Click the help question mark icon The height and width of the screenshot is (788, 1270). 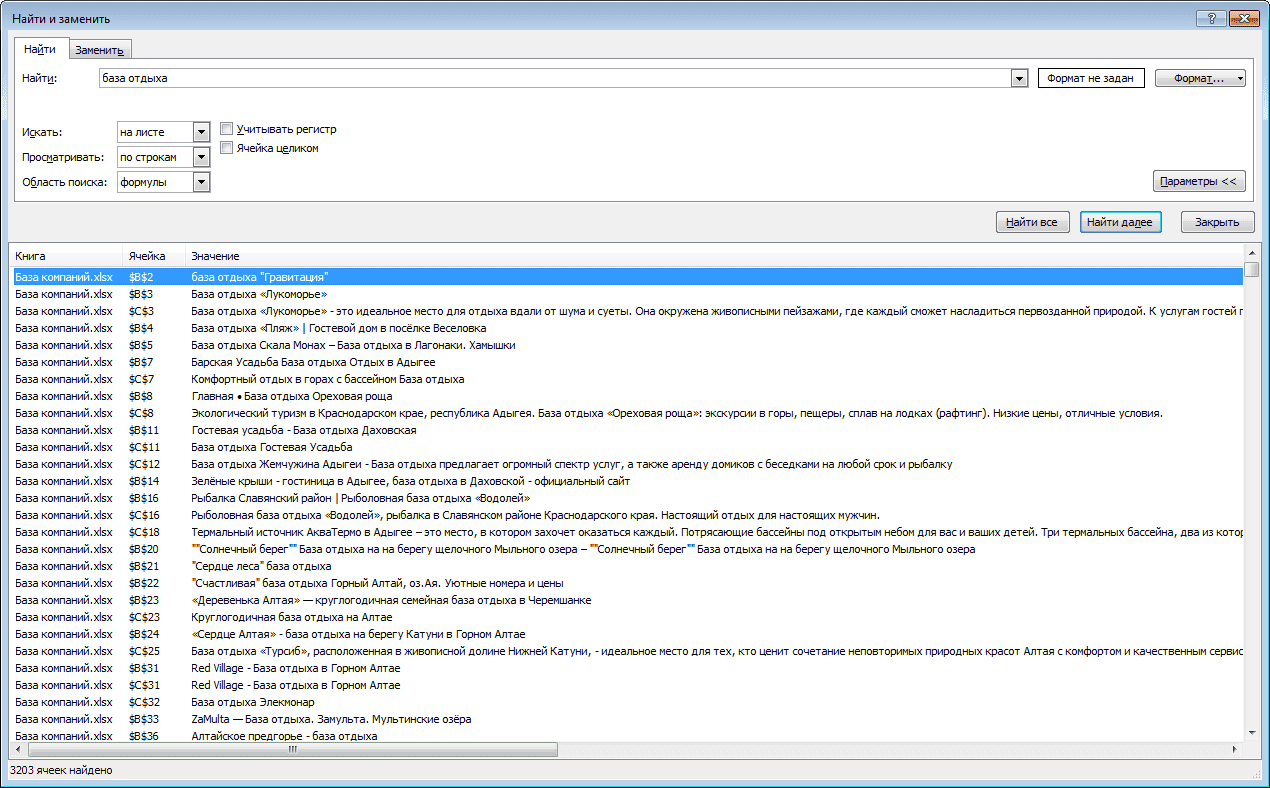(x=1212, y=17)
